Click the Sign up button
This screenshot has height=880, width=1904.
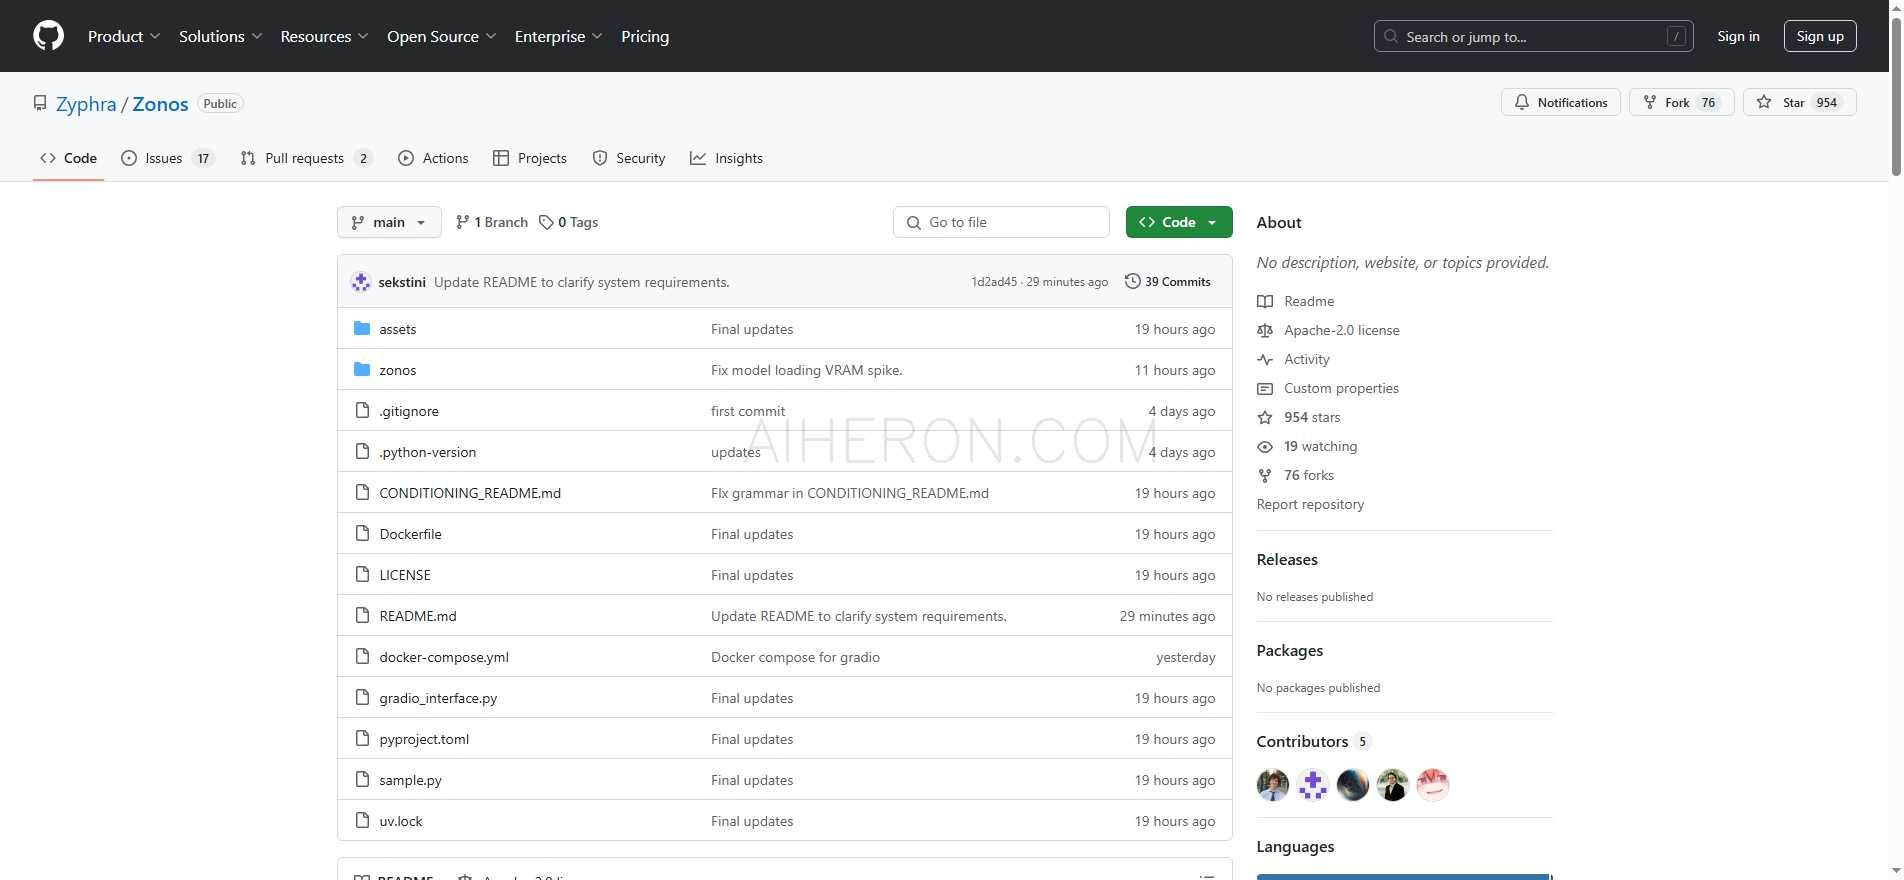[1820, 36]
